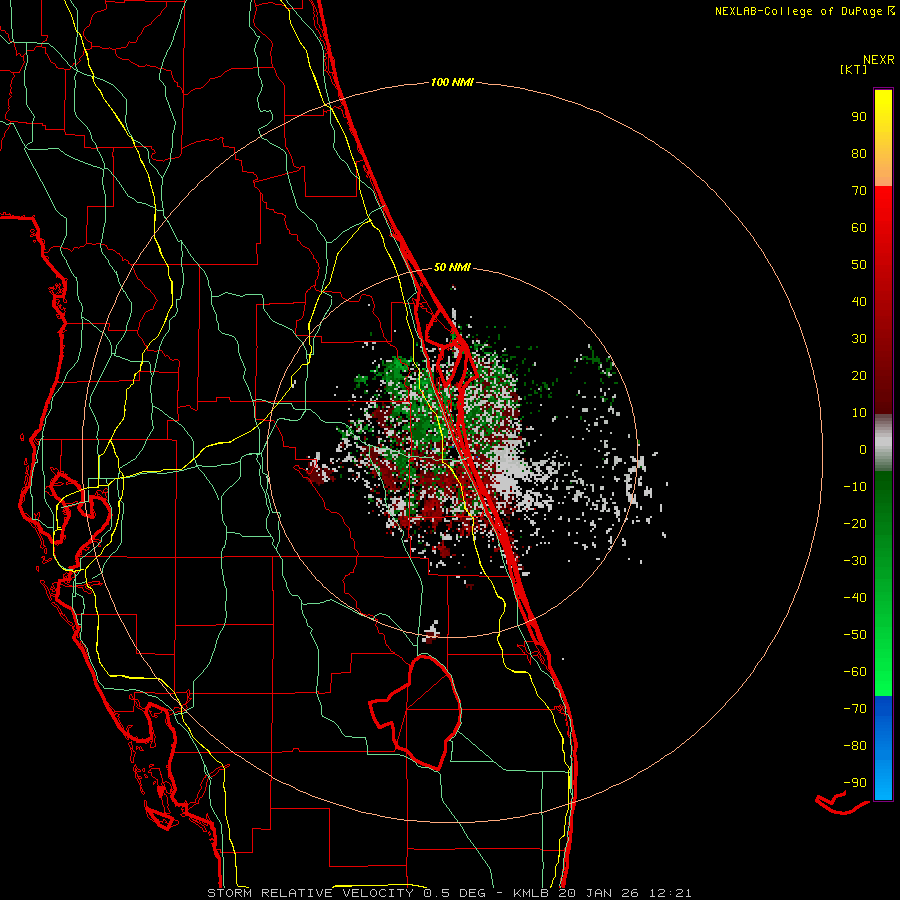Image resolution: width=900 pixels, height=900 pixels.
Task: Pick the blue segment of the color bar
Action: click(x=883, y=748)
